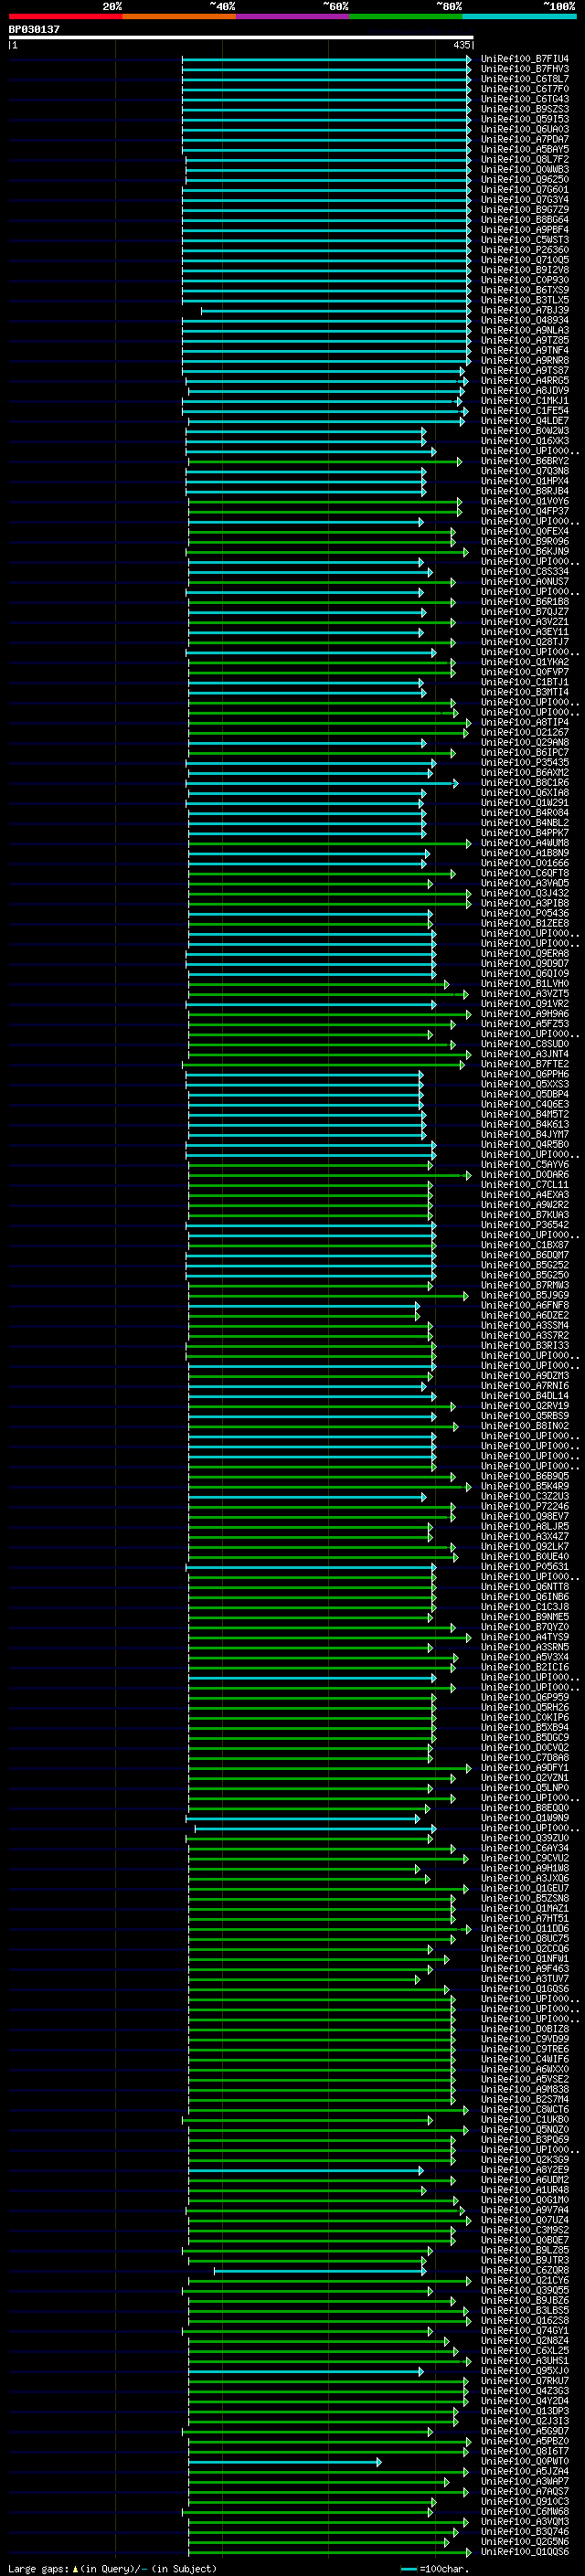Open hit UniRef100_C6T8L7

point(524,79)
